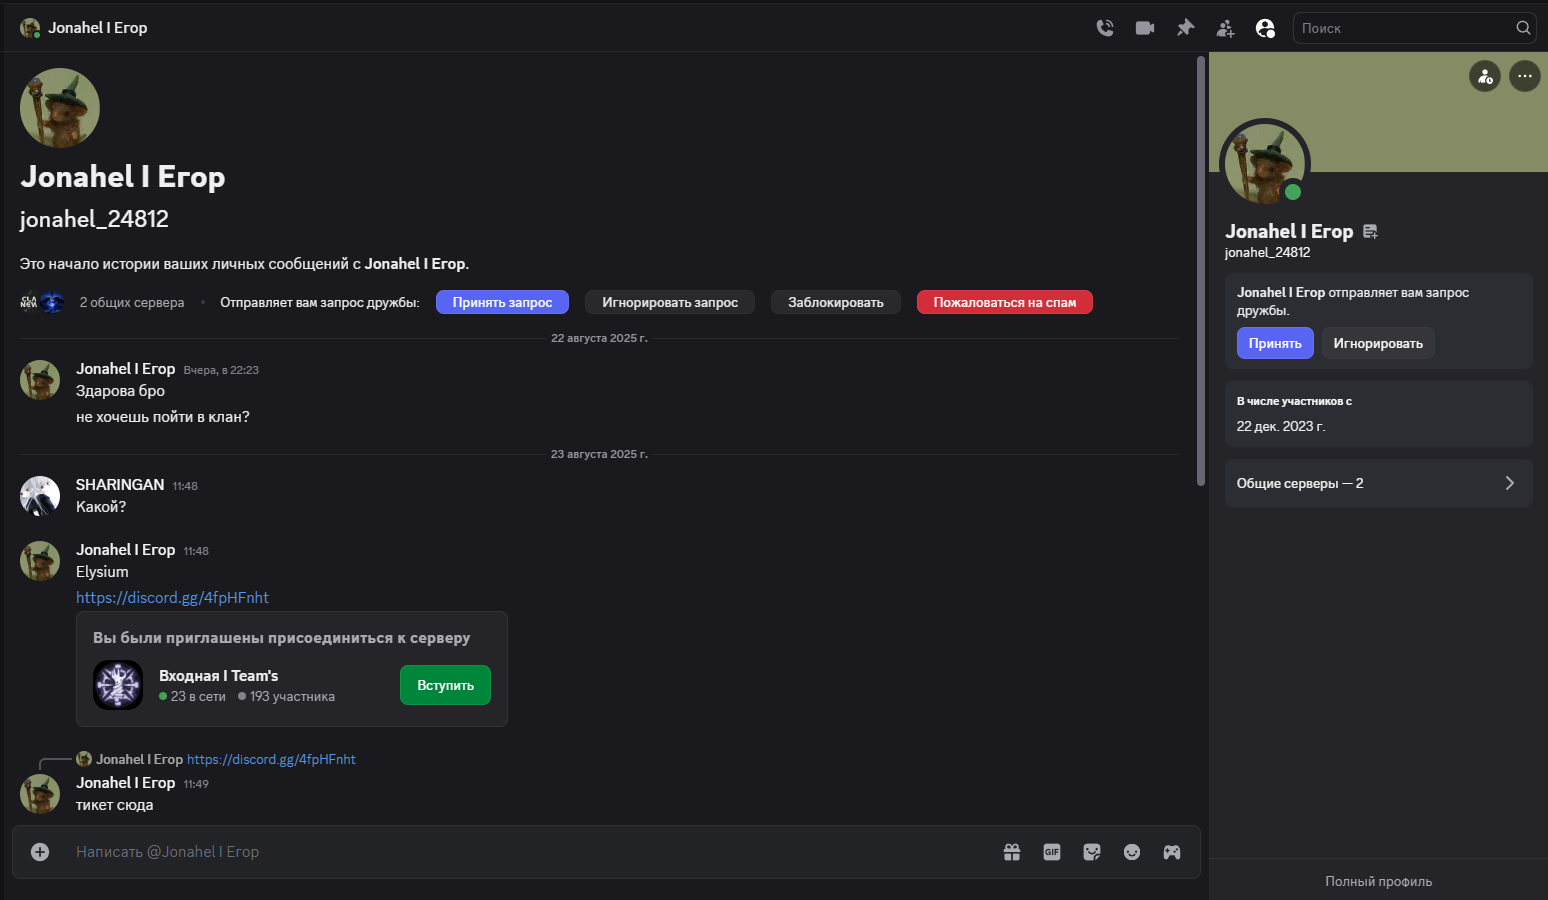Open the gift icon in message bar
The width and height of the screenshot is (1548, 900).
[1012, 852]
